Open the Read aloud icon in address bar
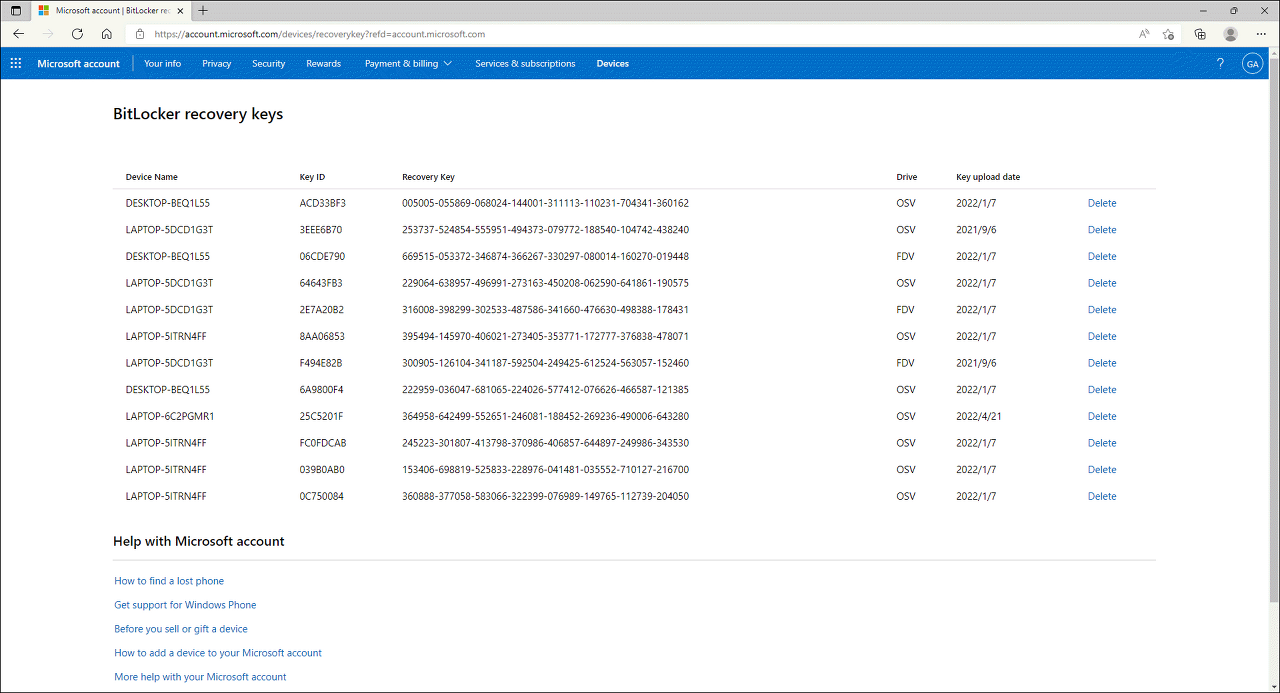The image size is (1280, 693). pos(1144,34)
